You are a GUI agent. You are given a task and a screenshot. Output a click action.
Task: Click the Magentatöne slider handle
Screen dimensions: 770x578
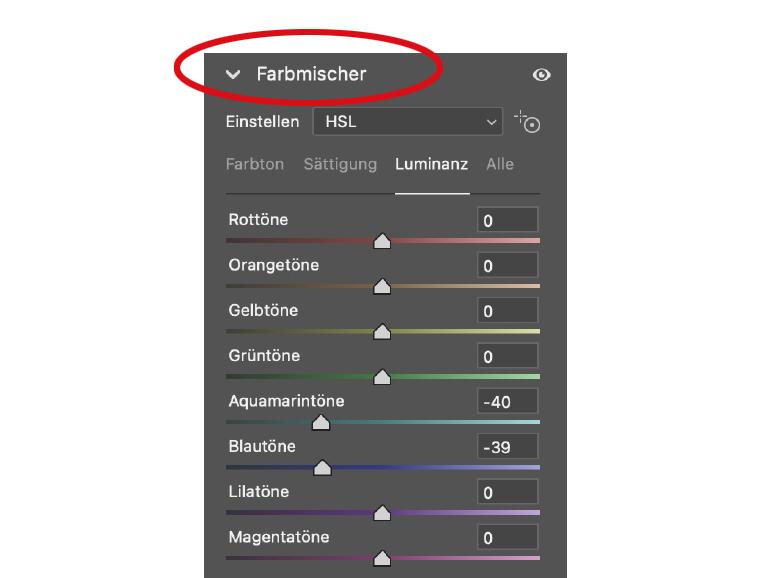point(381,559)
